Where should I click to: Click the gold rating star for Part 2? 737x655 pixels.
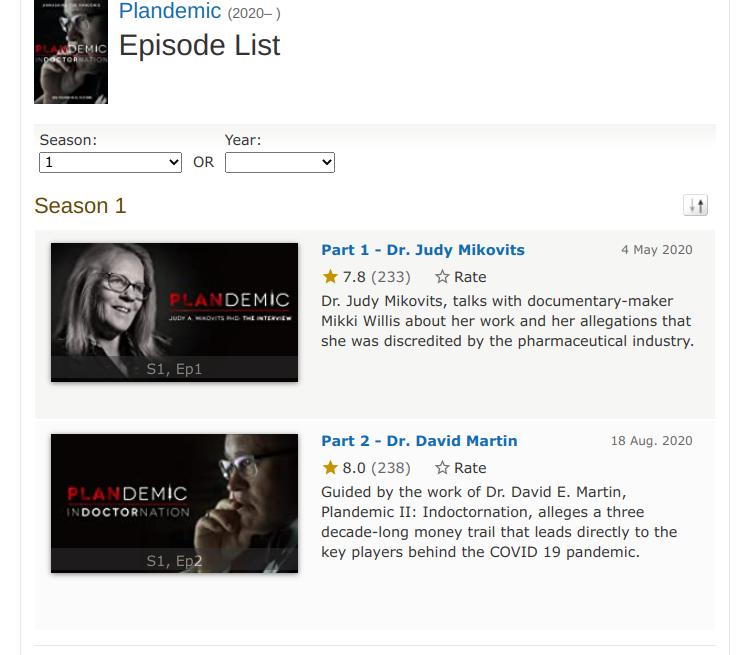(x=330, y=468)
